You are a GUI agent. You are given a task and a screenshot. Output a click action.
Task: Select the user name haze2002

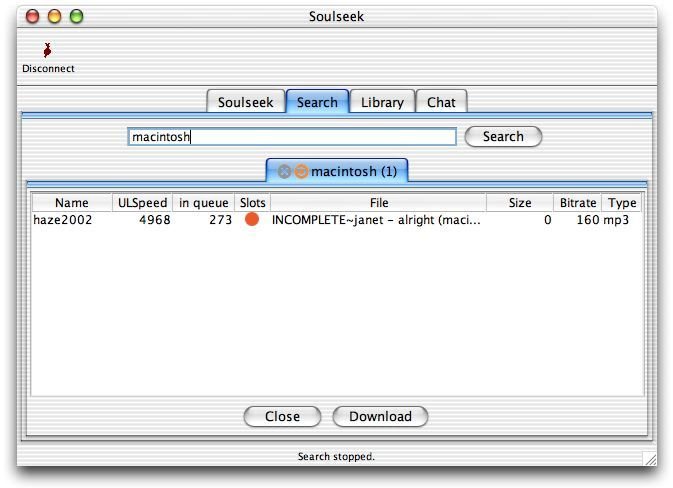(x=63, y=220)
